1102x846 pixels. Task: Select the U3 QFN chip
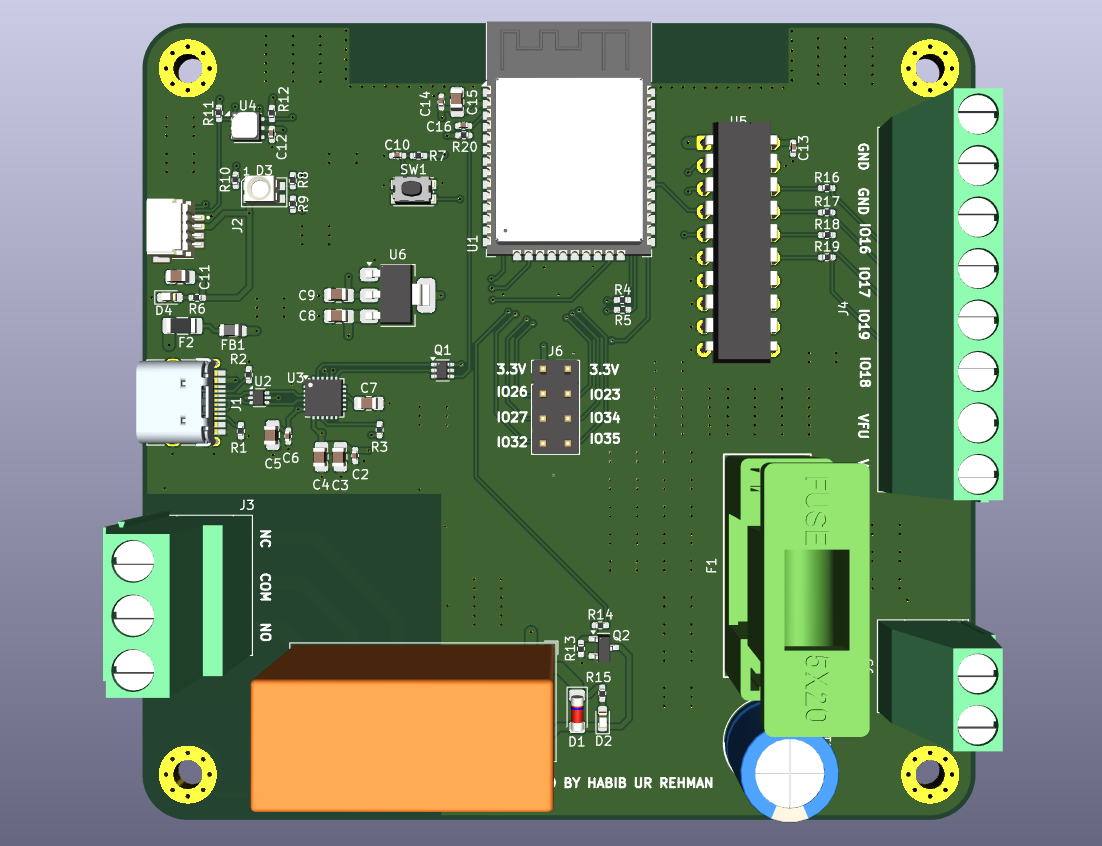324,398
